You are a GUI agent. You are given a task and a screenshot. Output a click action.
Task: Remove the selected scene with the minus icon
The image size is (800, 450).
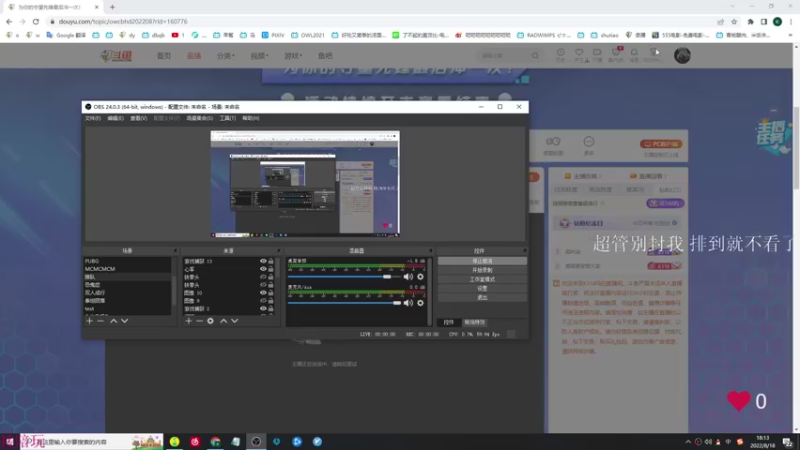click(x=101, y=321)
